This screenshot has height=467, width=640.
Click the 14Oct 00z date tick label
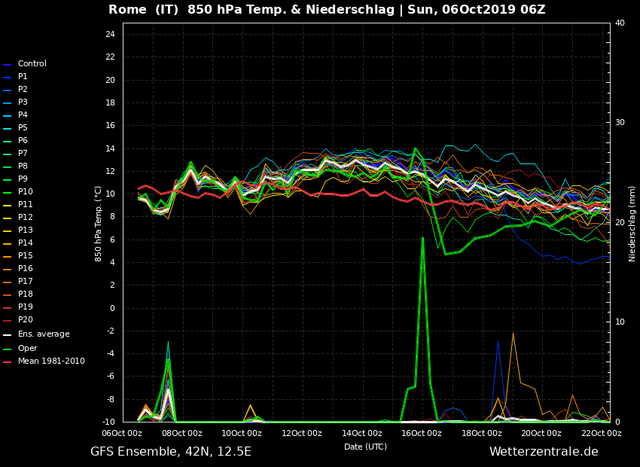[x=362, y=433]
